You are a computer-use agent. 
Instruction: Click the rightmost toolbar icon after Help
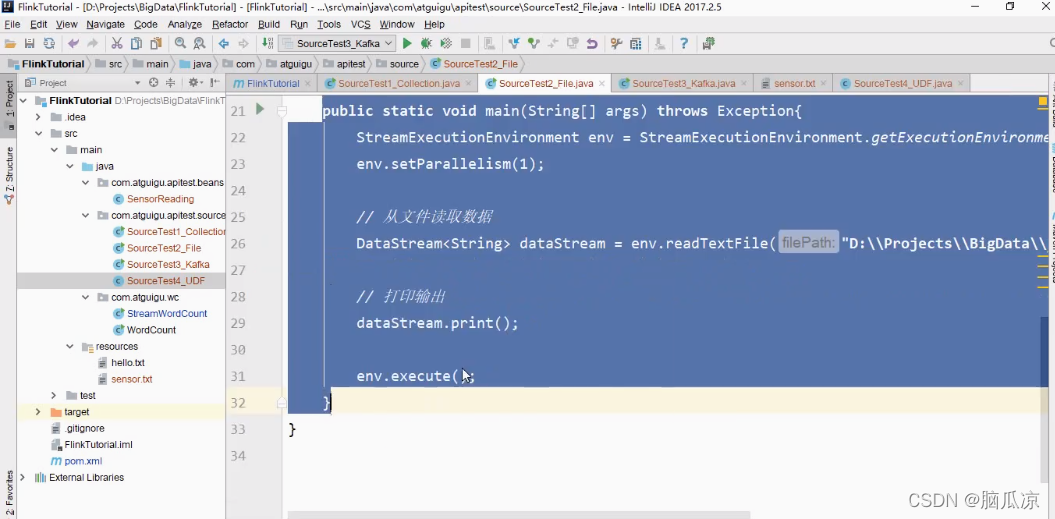[x=708, y=44]
